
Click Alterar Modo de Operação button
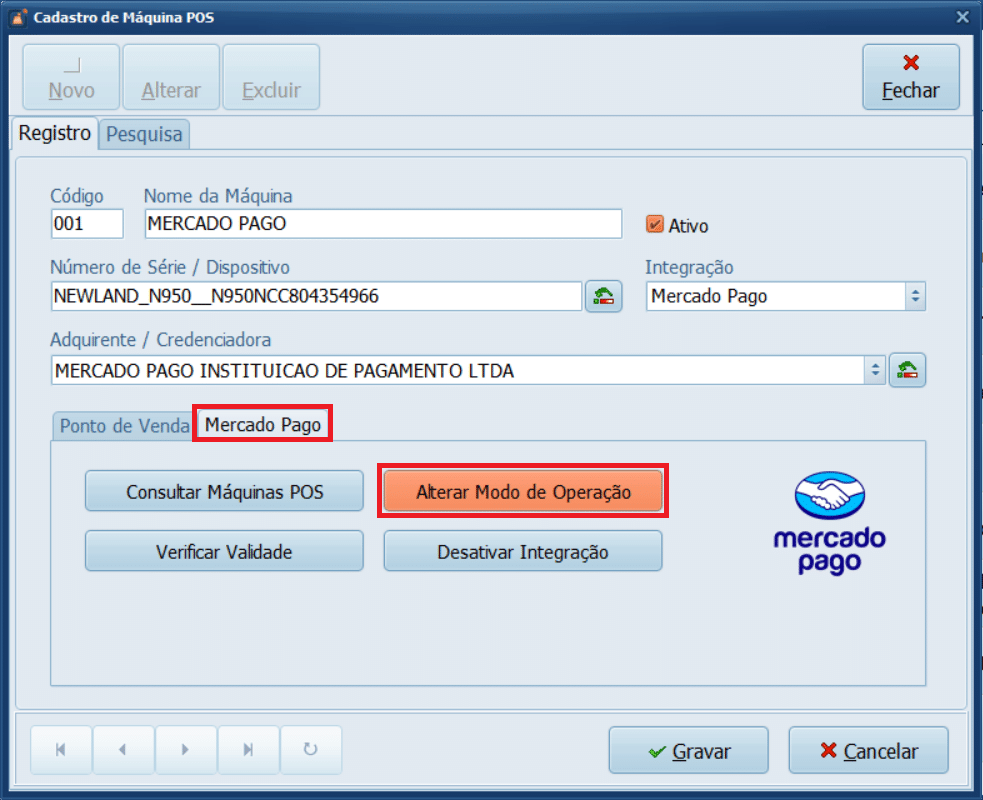[x=523, y=492]
